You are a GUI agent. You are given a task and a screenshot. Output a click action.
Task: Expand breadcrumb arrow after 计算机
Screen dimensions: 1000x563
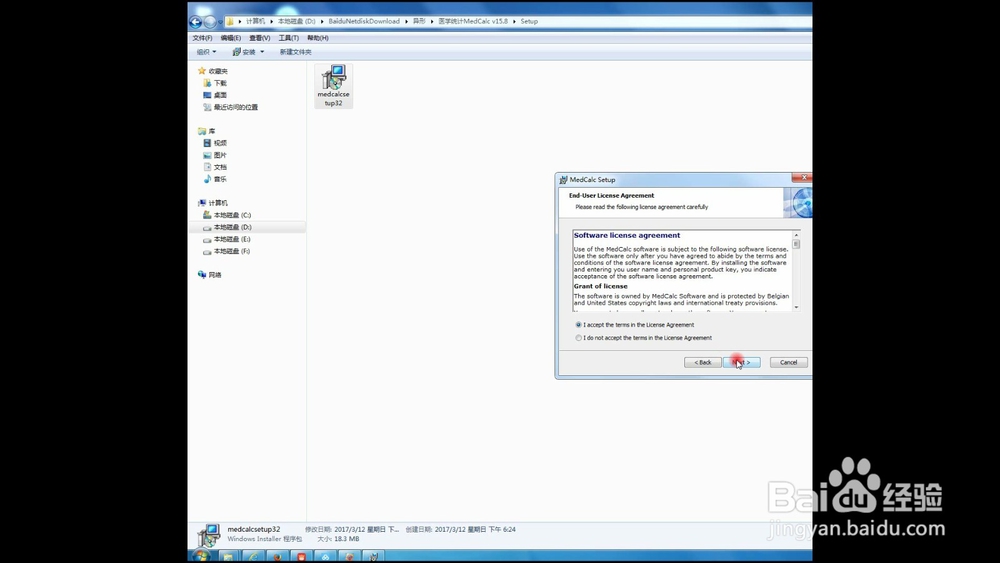271,21
